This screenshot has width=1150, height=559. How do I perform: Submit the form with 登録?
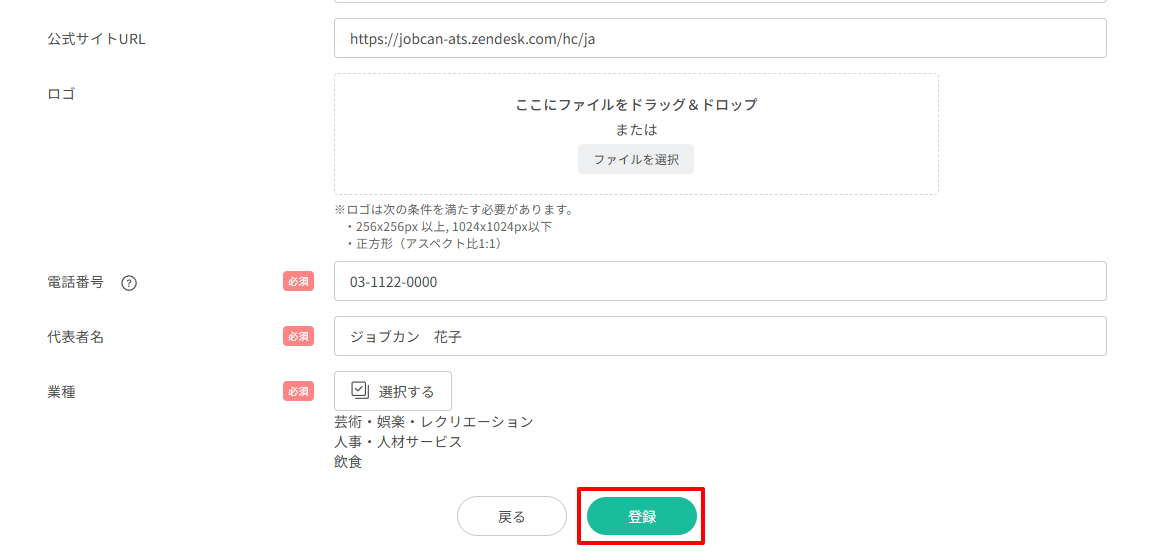641,517
